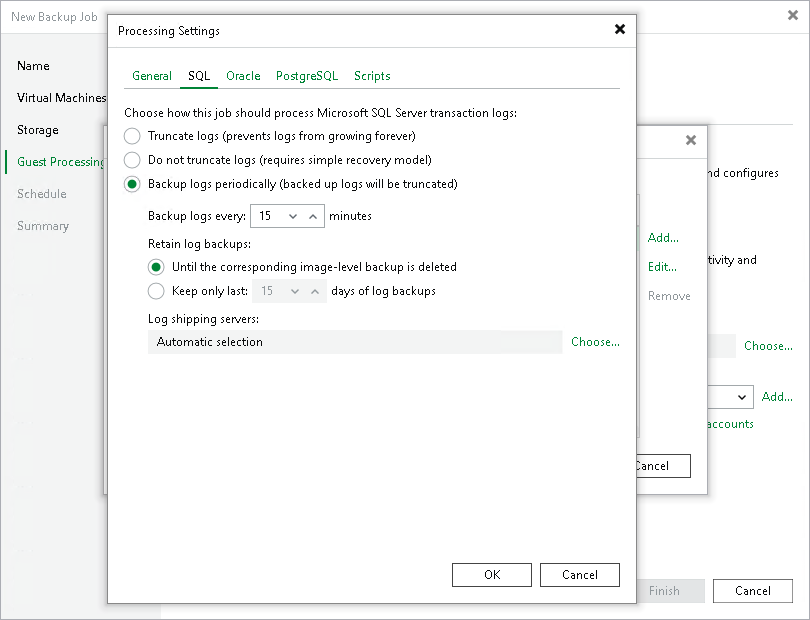Increase backup logs interval with up arrow

pos(313,216)
